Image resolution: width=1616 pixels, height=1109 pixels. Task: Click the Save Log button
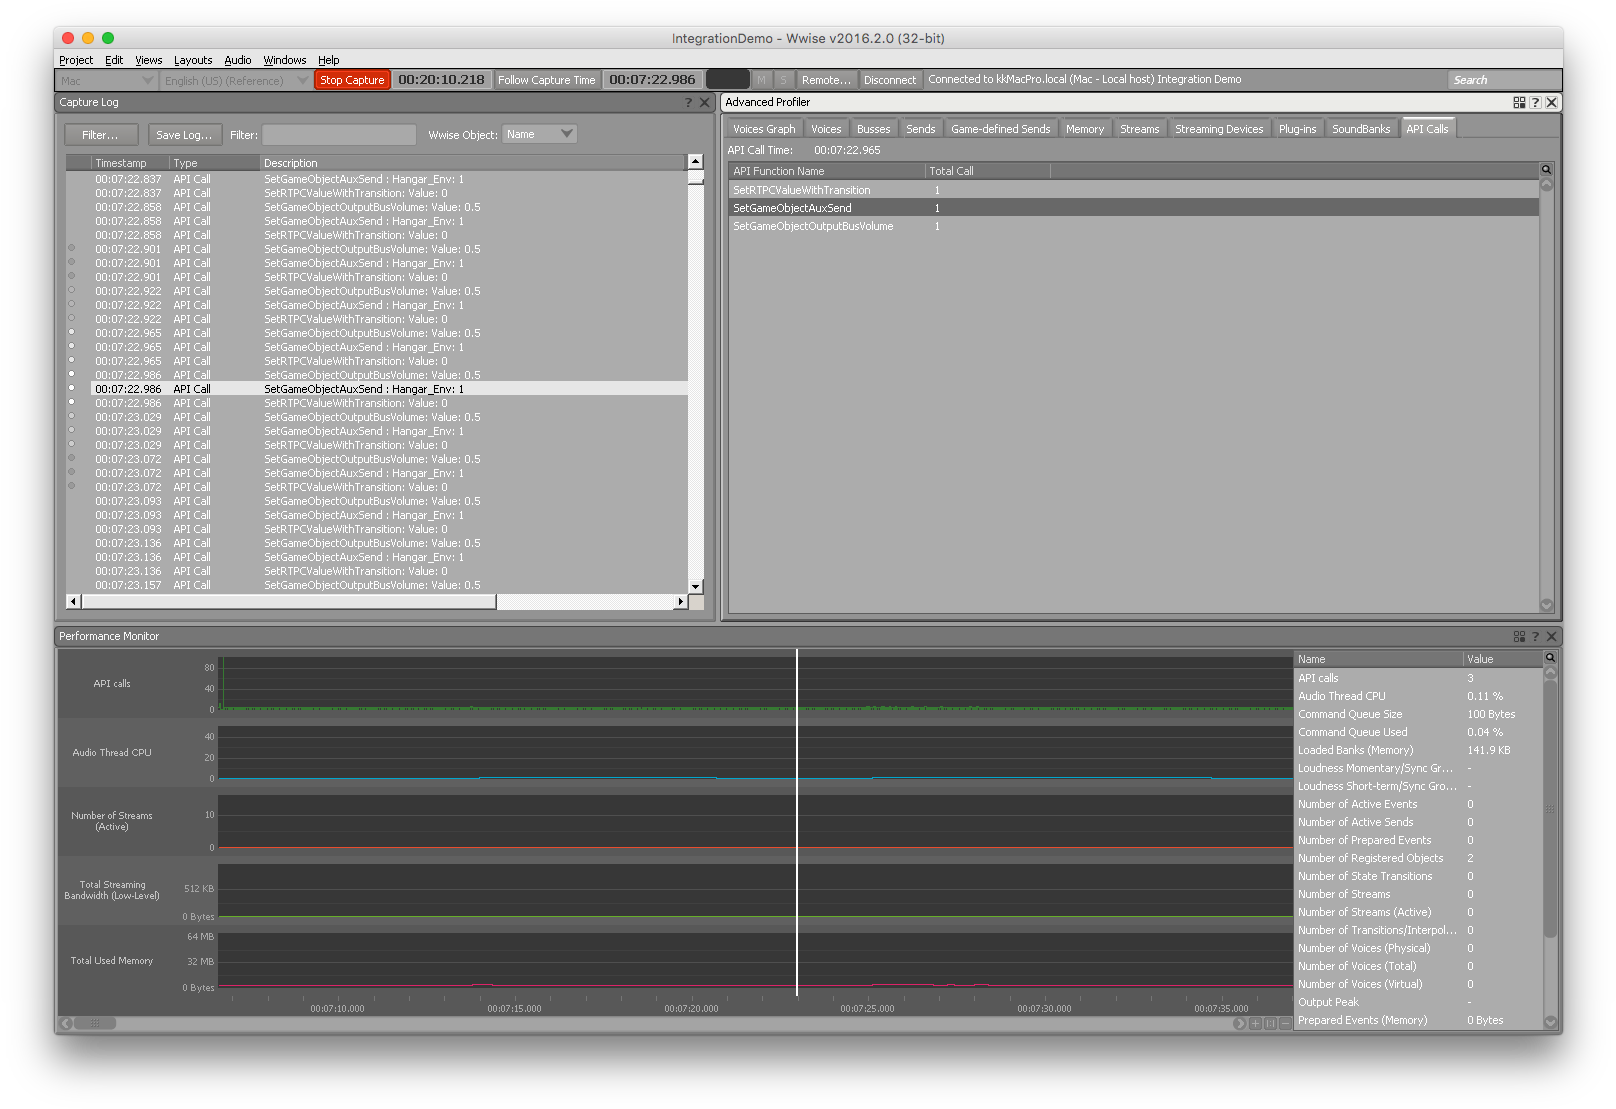coord(184,135)
